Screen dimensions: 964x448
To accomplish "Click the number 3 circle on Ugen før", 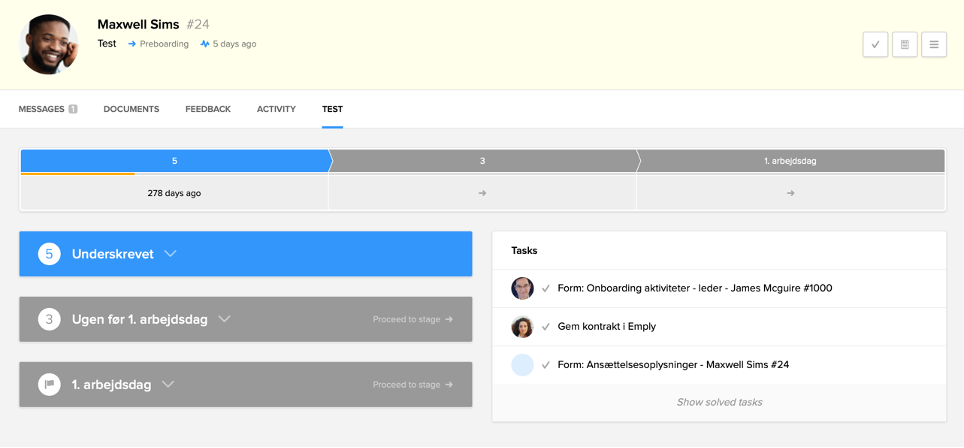I will 49,319.
